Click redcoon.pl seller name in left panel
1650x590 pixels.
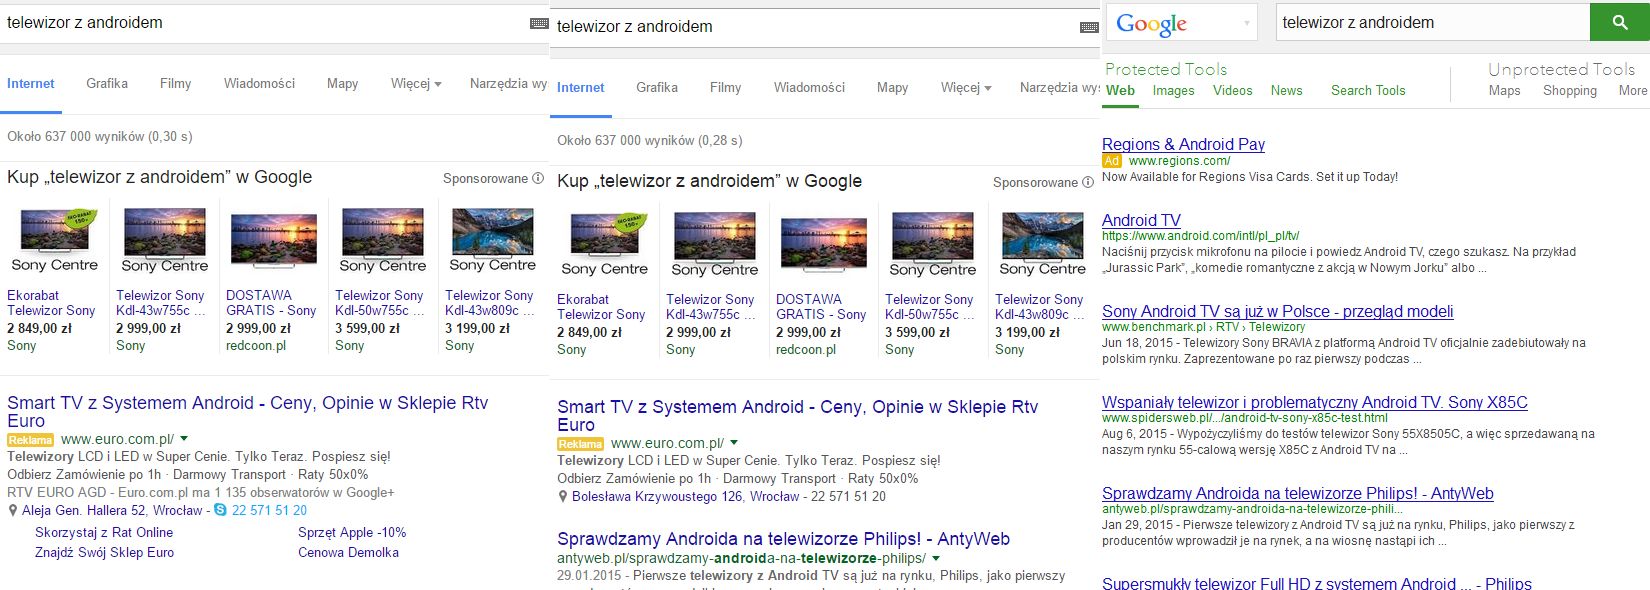pyautogui.click(x=256, y=345)
